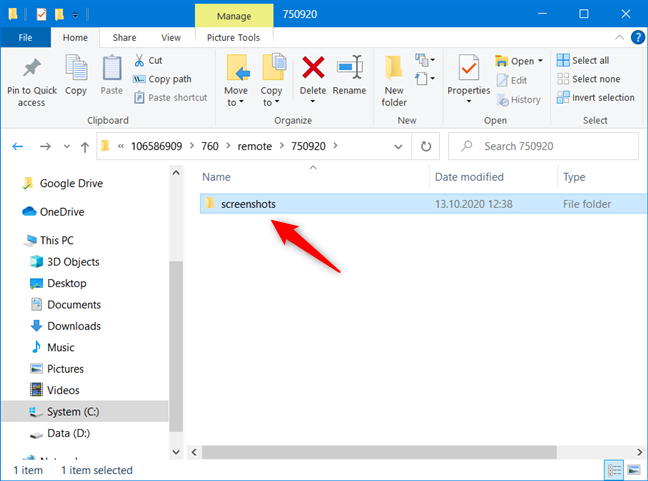Open the New item dropdown

tap(425, 60)
